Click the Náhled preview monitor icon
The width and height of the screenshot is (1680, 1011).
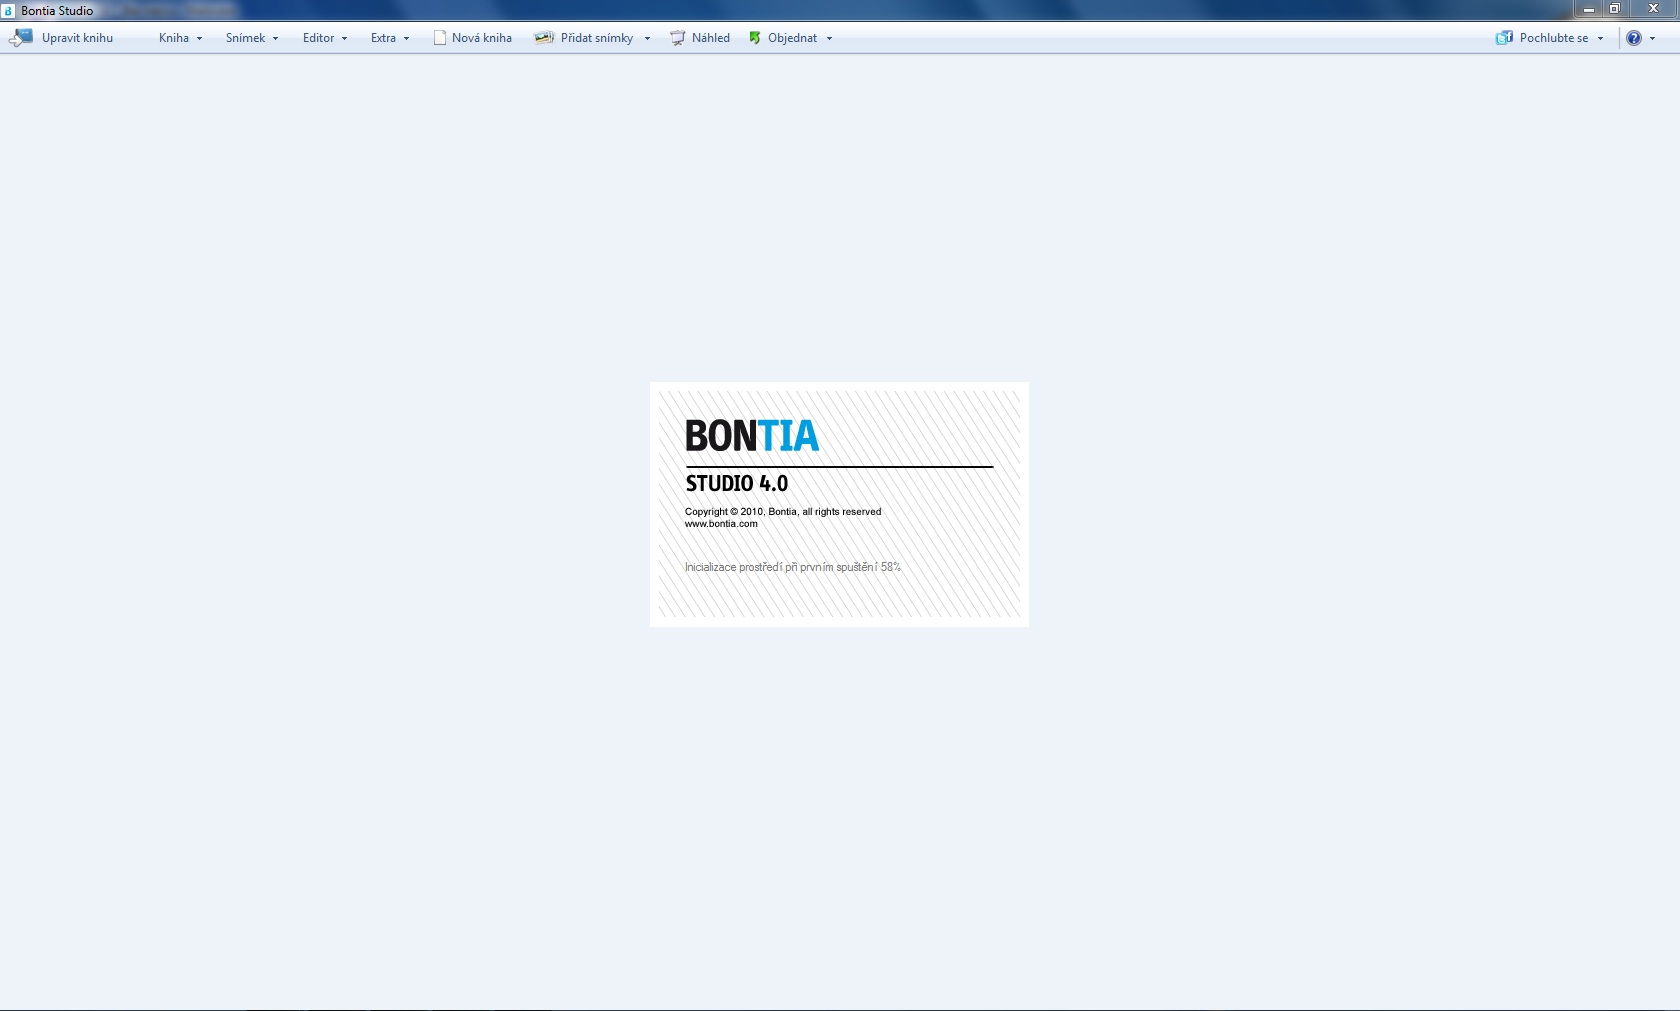coord(678,38)
